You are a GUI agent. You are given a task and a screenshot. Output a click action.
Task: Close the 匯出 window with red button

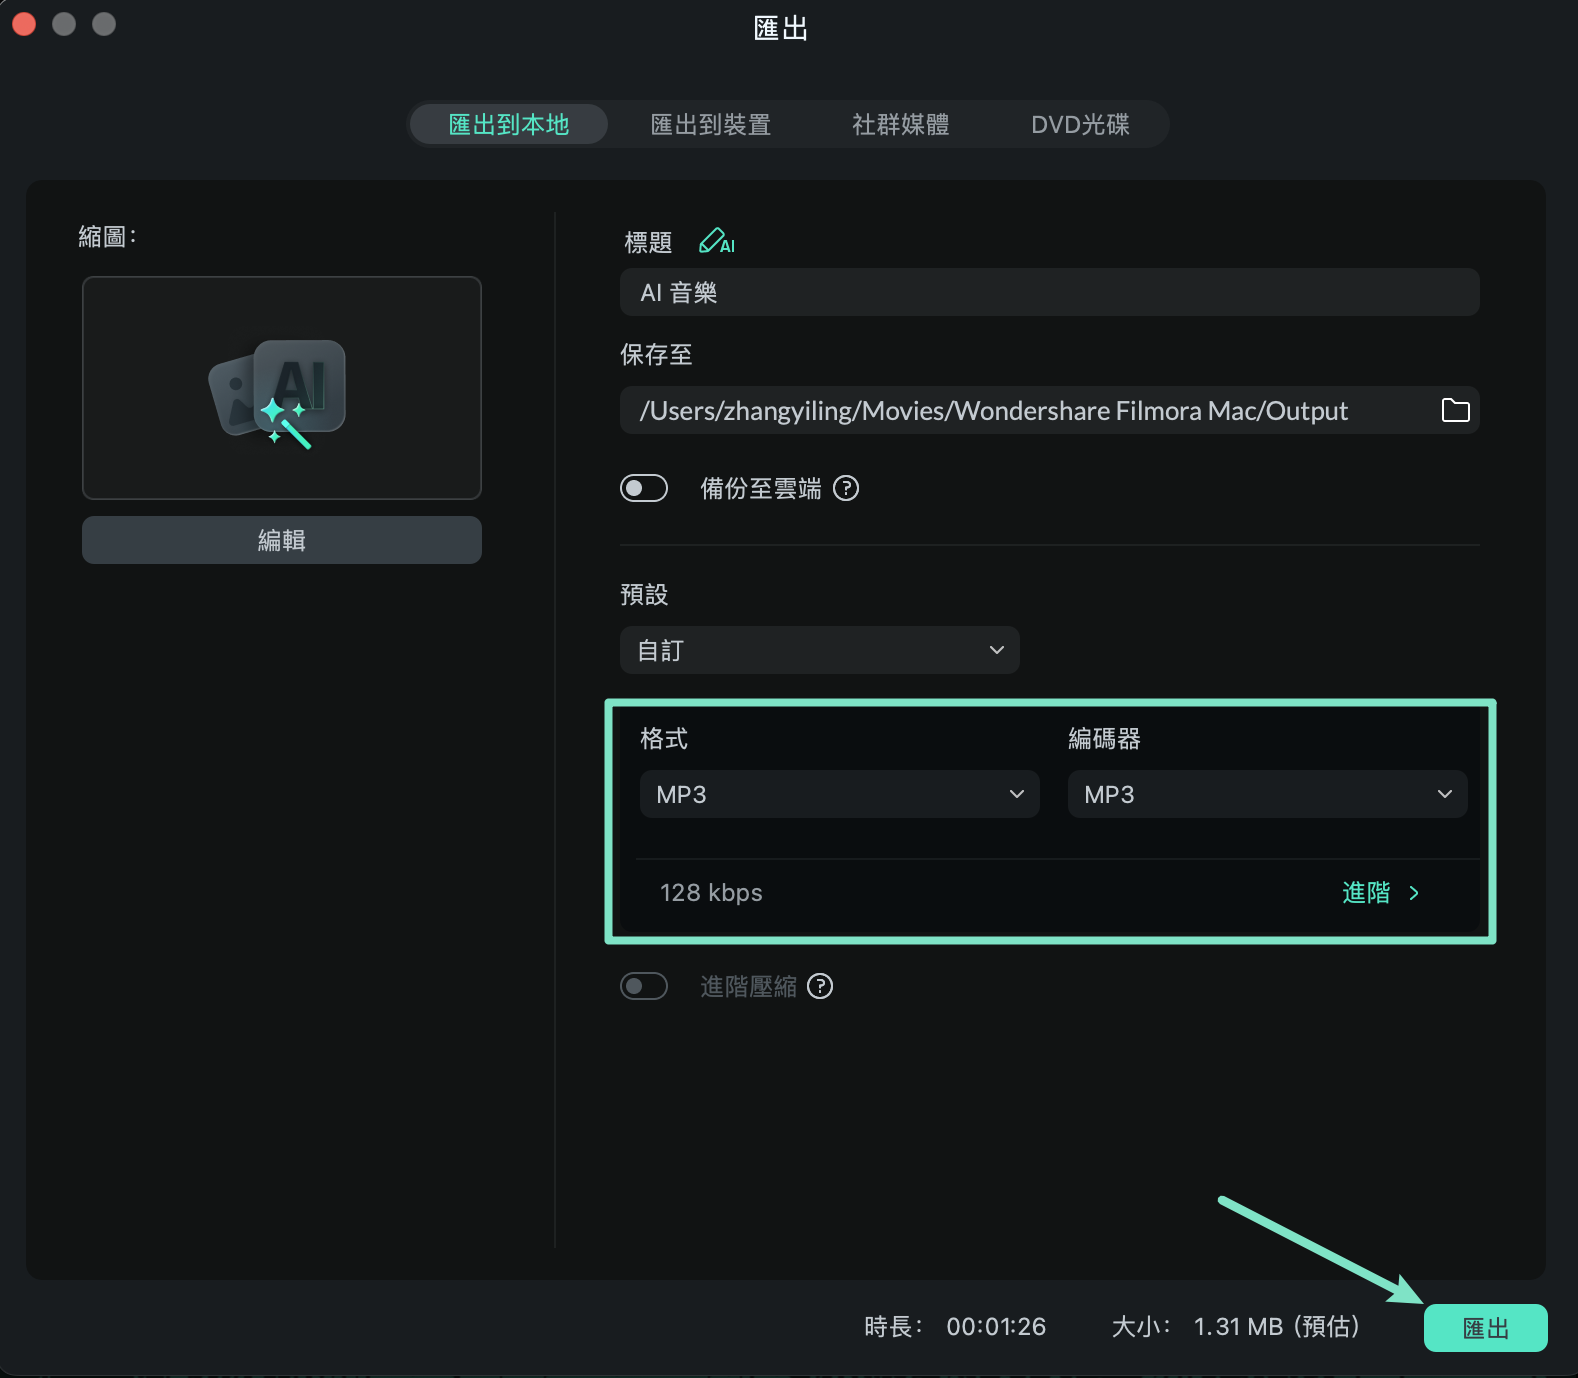(24, 24)
